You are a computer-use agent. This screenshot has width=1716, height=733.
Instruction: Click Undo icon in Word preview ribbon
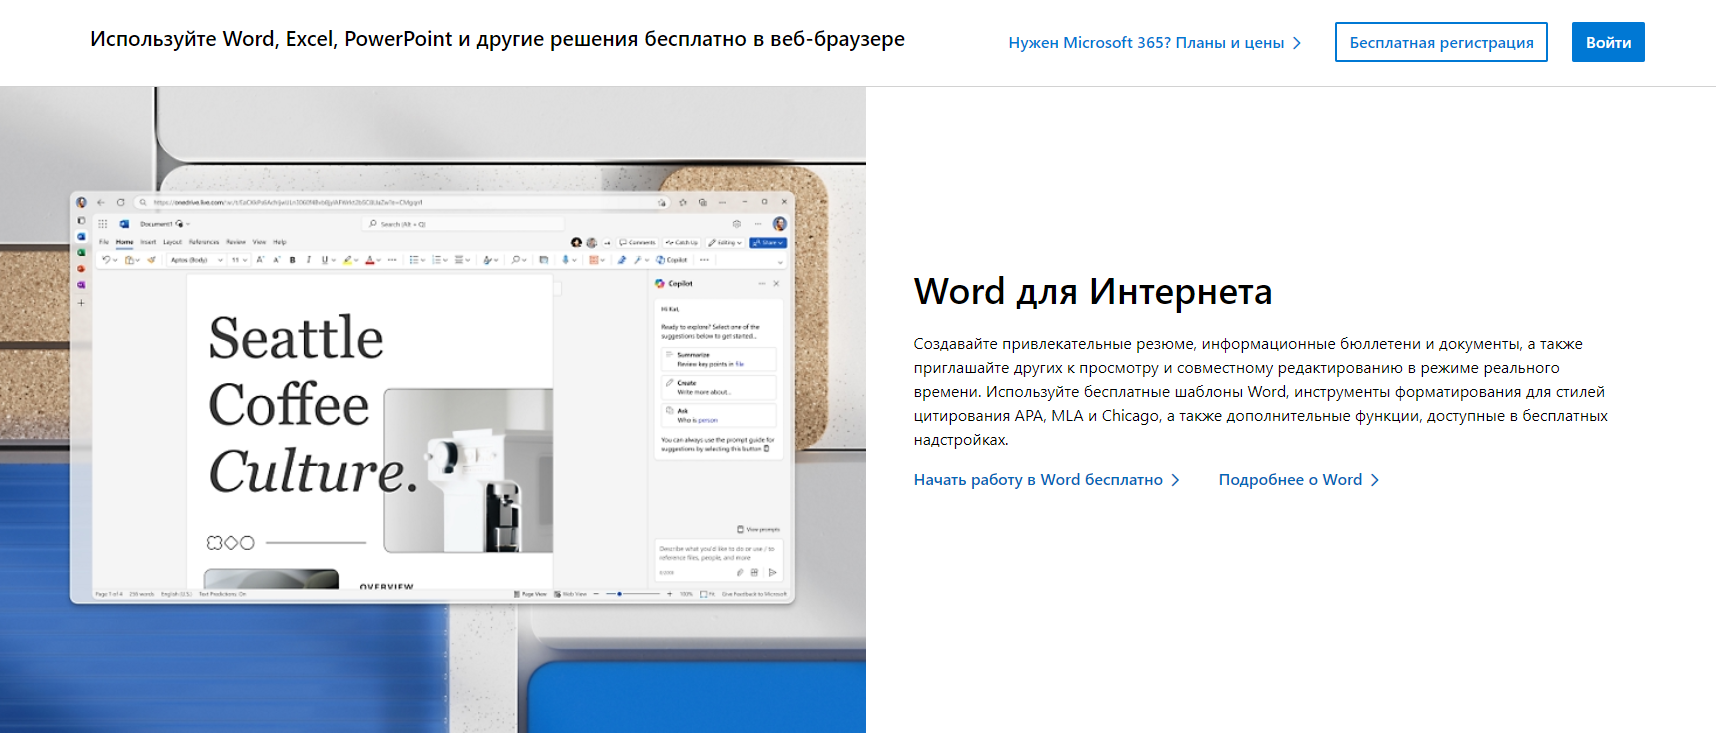point(106,260)
